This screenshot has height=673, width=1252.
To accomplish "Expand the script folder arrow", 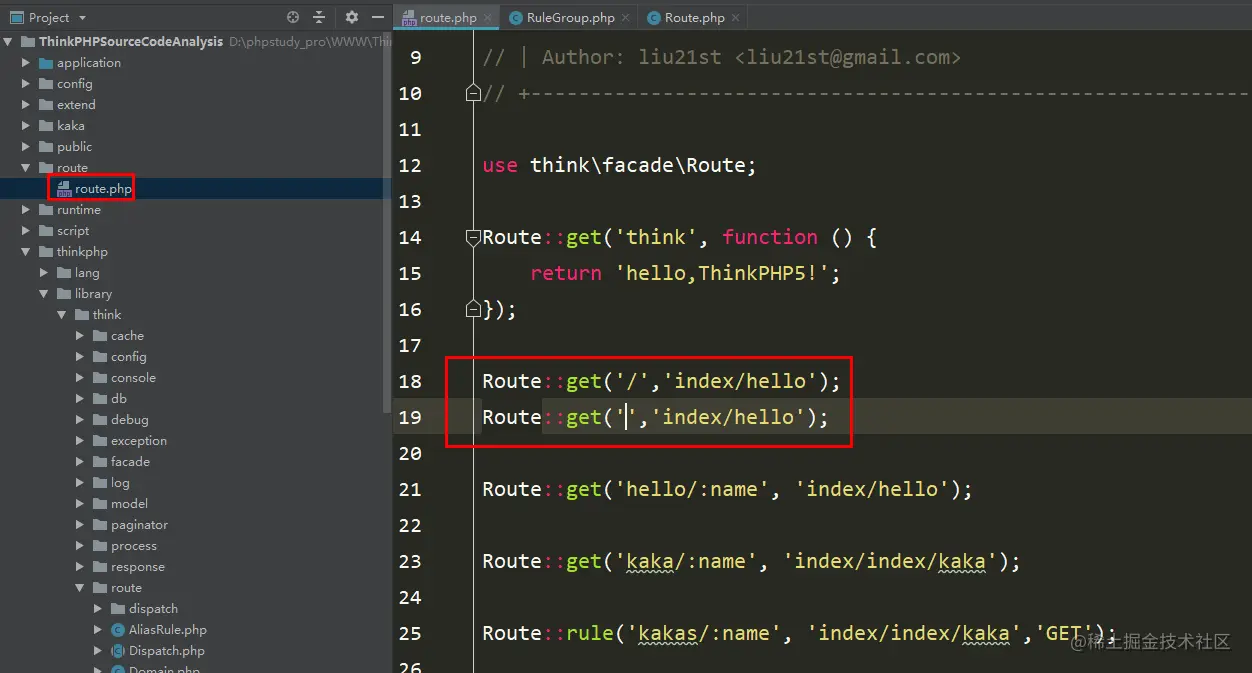I will tap(26, 231).
